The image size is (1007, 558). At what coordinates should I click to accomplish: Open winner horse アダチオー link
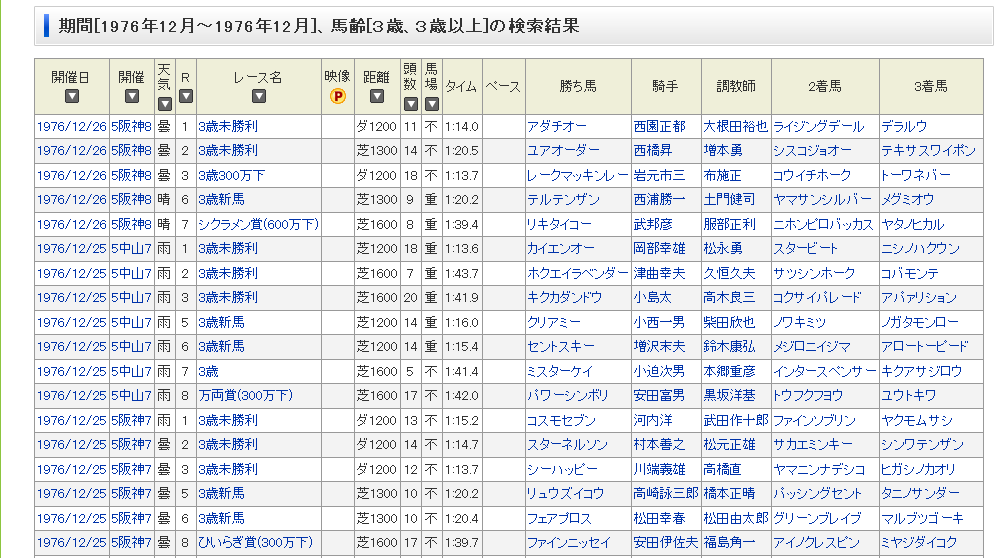[556, 127]
